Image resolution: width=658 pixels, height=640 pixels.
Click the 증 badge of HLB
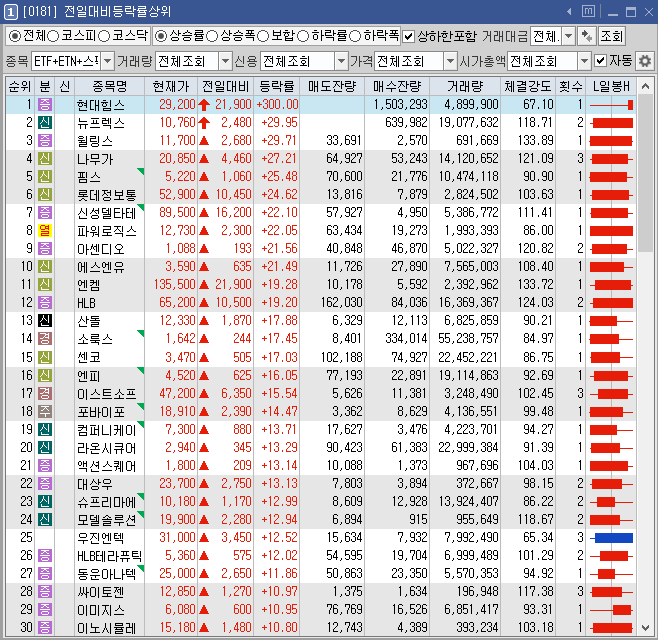tap(45, 303)
